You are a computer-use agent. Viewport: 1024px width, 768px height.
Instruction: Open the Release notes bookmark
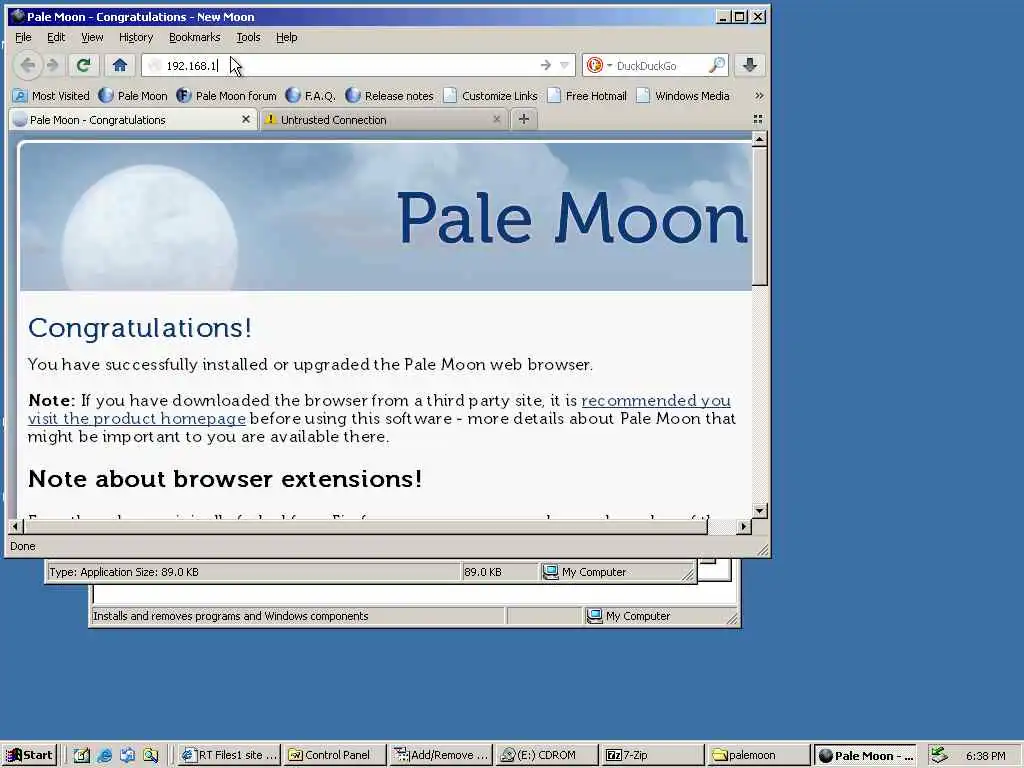coord(389,95)
